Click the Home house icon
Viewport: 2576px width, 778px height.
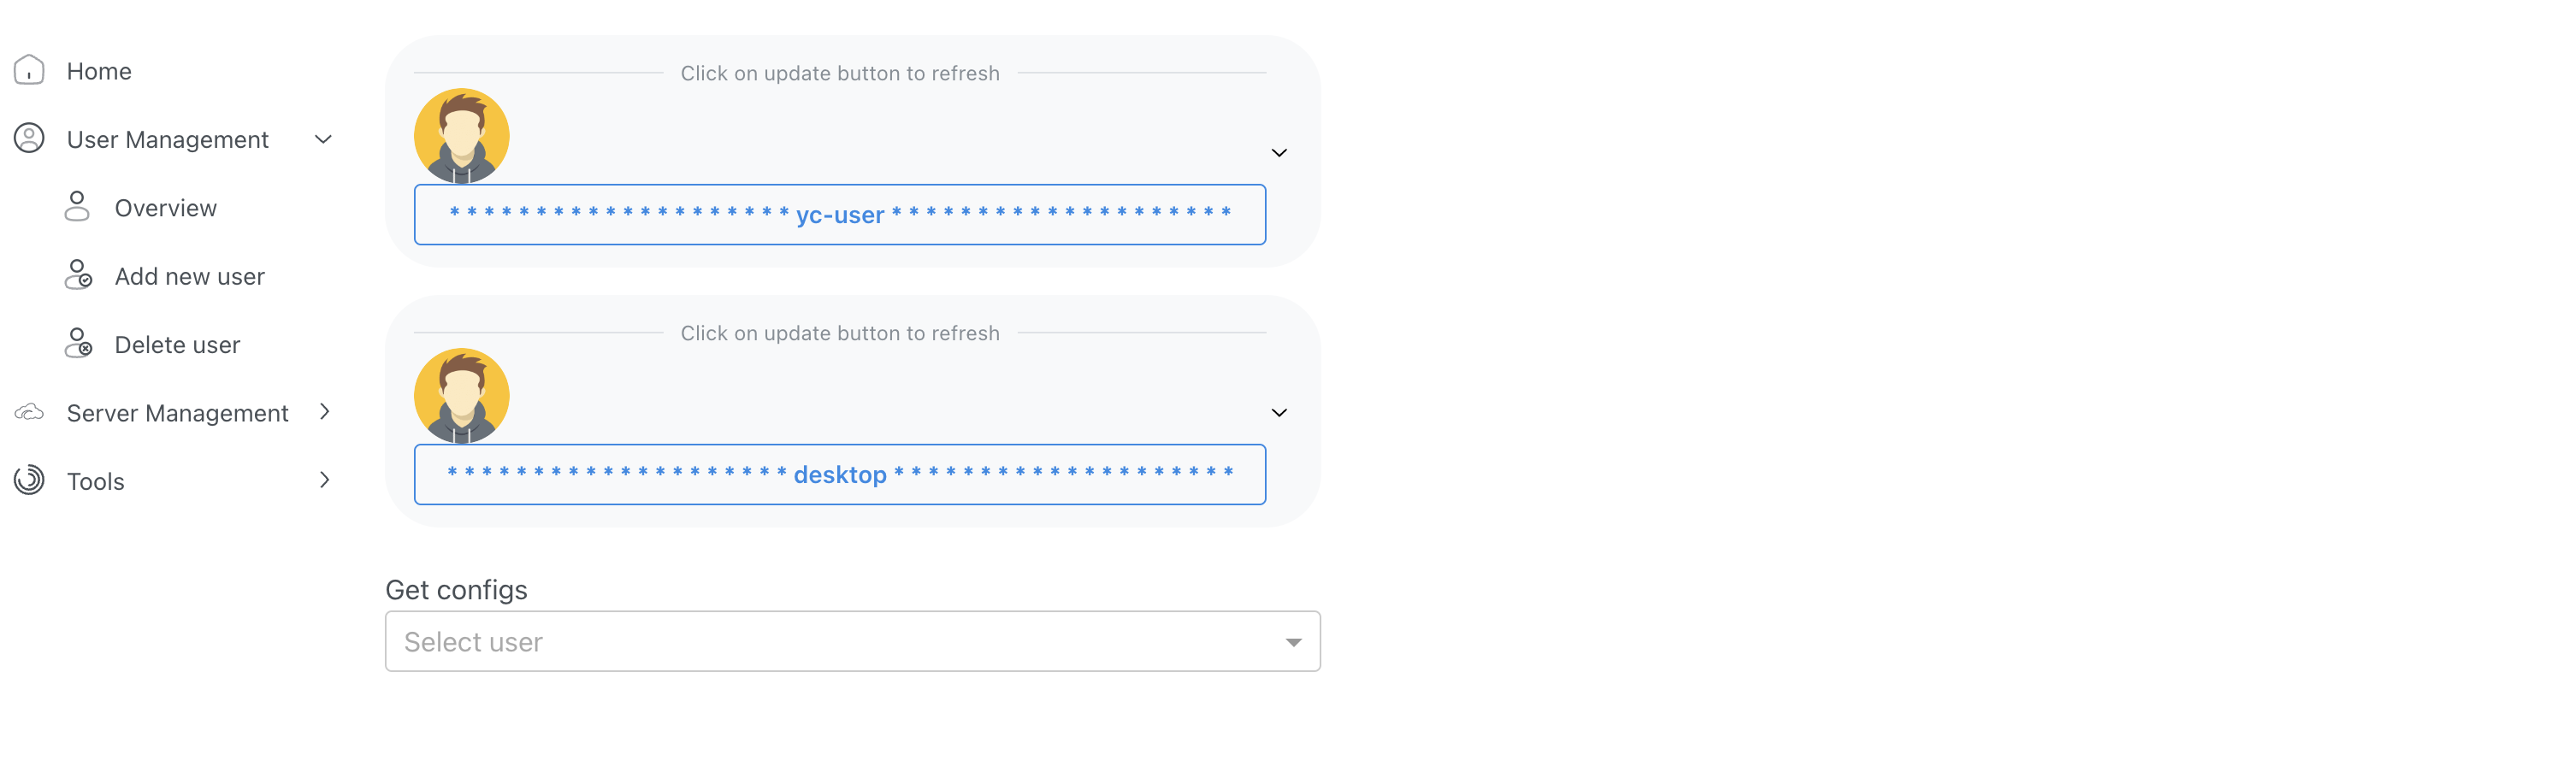(x=29, y=70)
